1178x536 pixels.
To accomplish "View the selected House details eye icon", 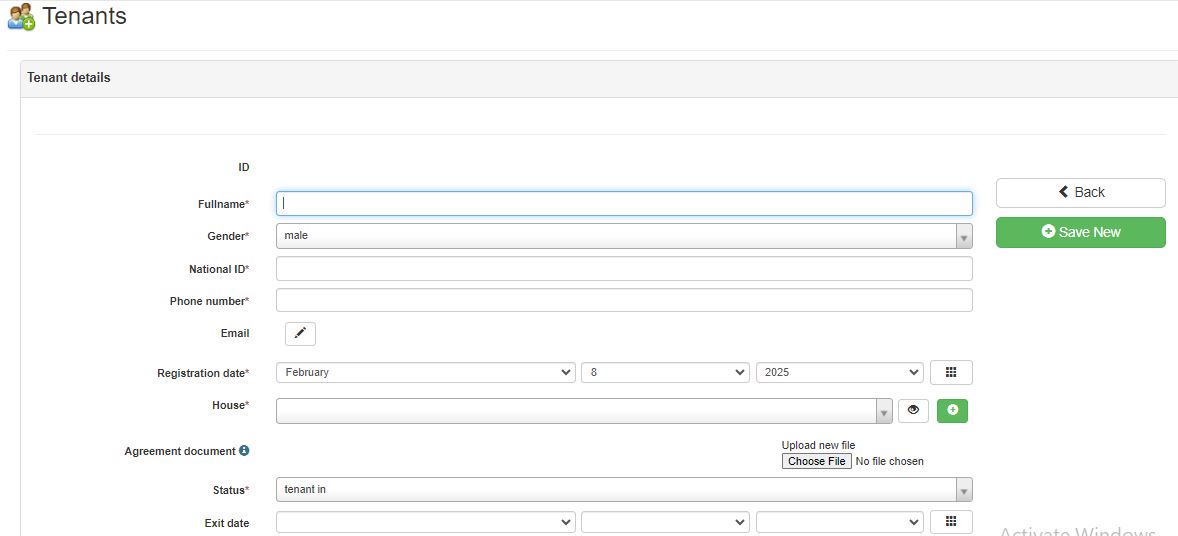I will click(x=913, y=410).
